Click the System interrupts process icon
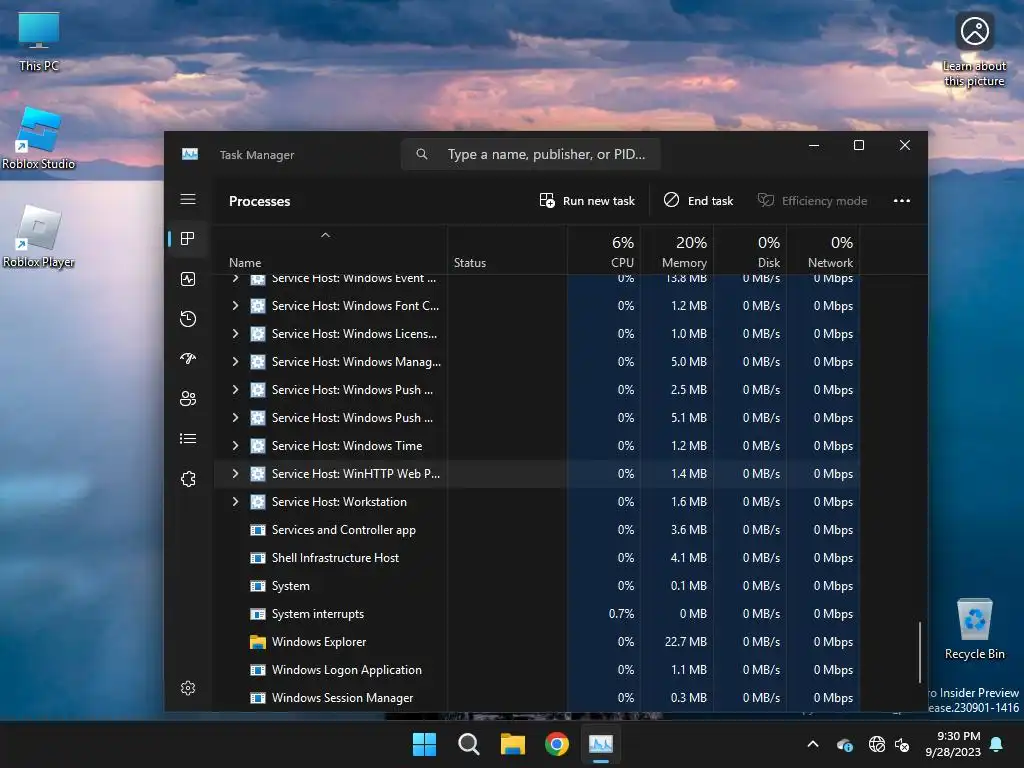This screenshot has width=1024, height=768. click(258, 614)
